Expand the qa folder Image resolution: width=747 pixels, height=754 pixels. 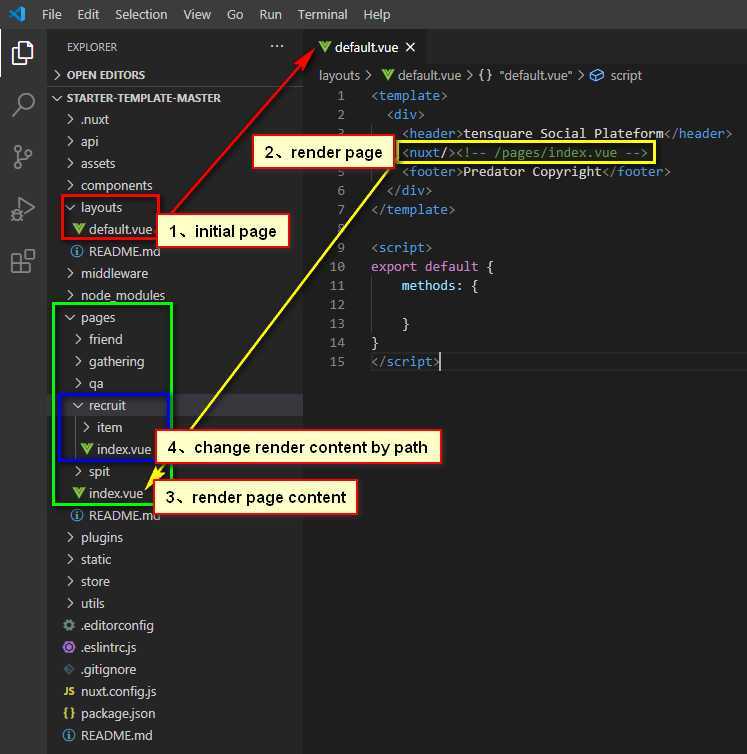click(x=176, y=383)
